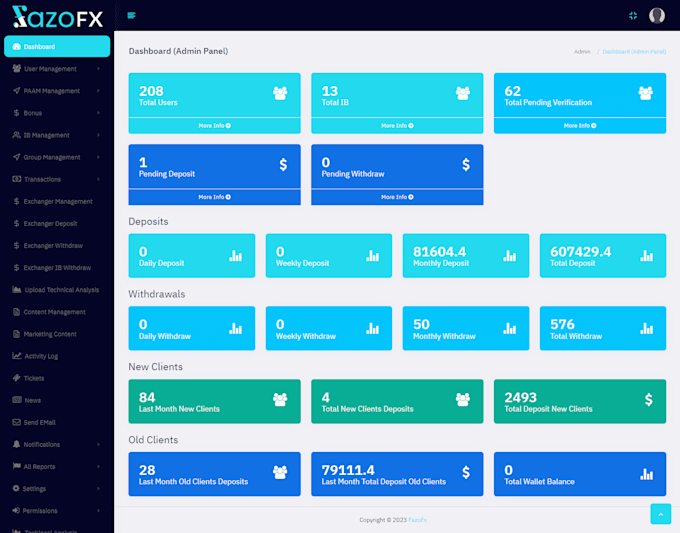The image size is (680, 533).
Task: Click the users icon on Total Users card
Action: click(x=280, y=93)
